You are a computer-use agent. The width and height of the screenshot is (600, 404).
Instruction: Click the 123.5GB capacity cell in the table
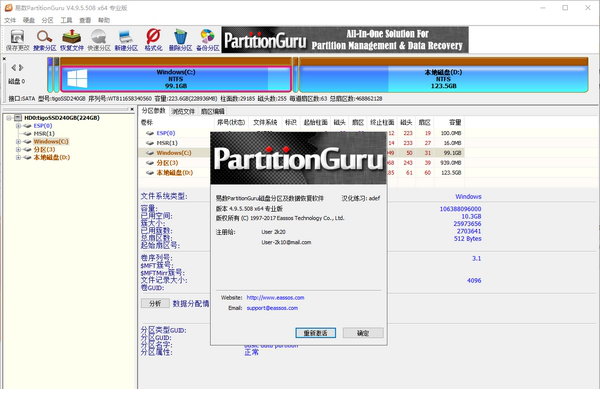click(x=452, y=173)
